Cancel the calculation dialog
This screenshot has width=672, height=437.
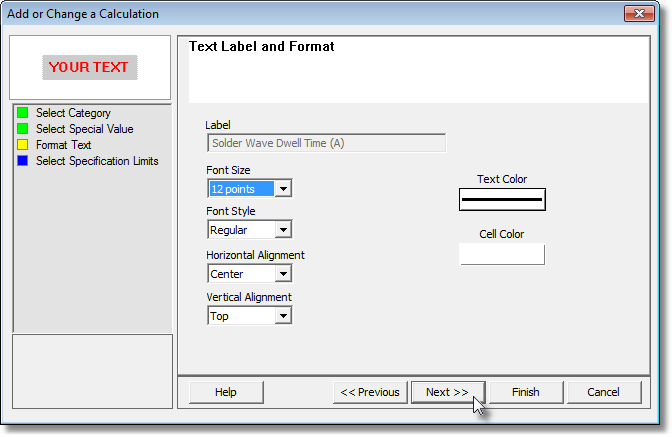[x=604, y=392]
